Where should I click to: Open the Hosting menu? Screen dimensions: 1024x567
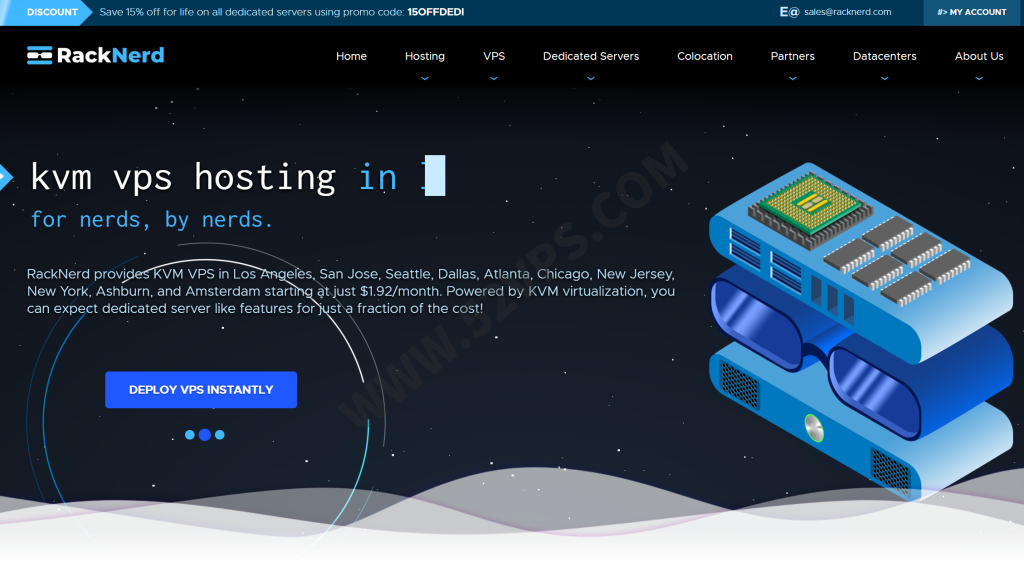tap(424, 56)
